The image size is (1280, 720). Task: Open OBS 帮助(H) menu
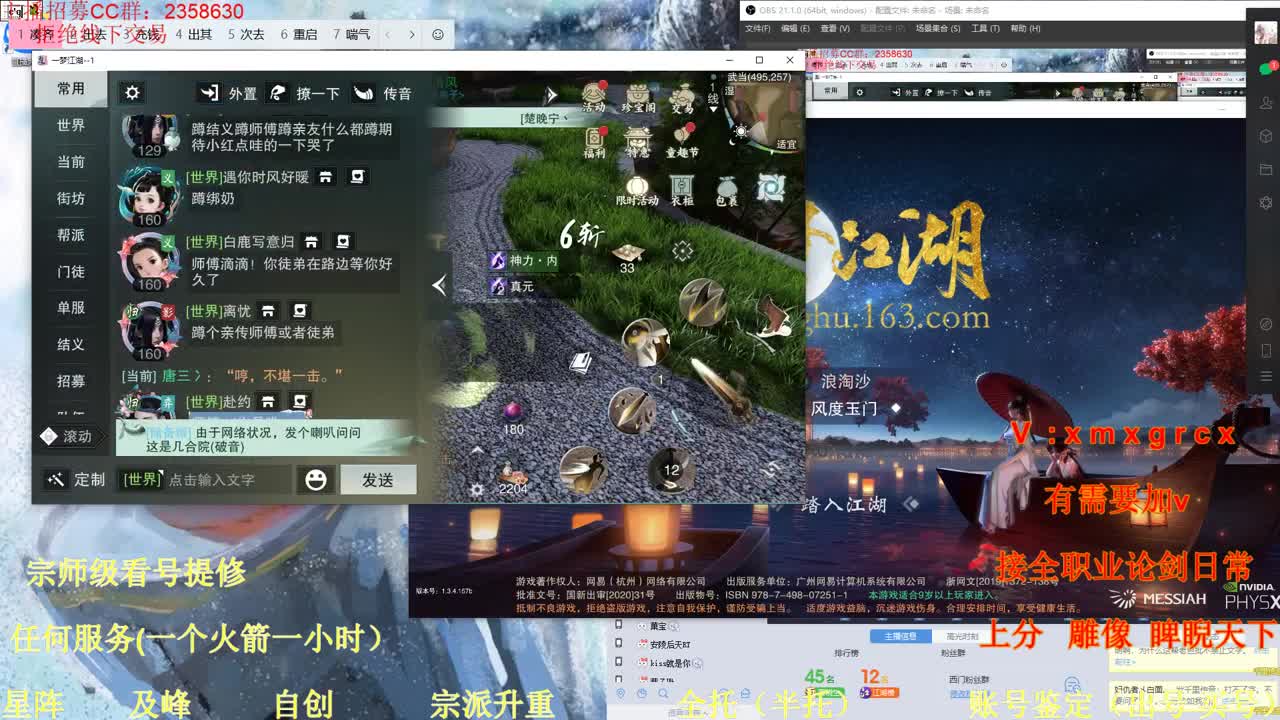[1025, 29]
